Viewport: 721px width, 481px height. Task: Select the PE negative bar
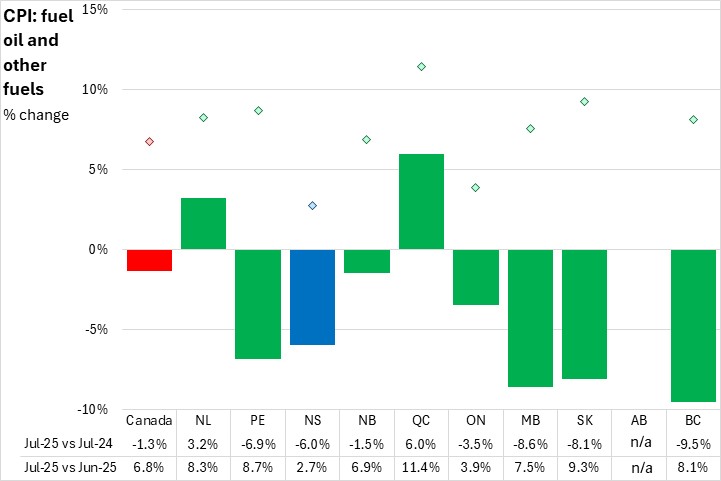tap(258, 304)
